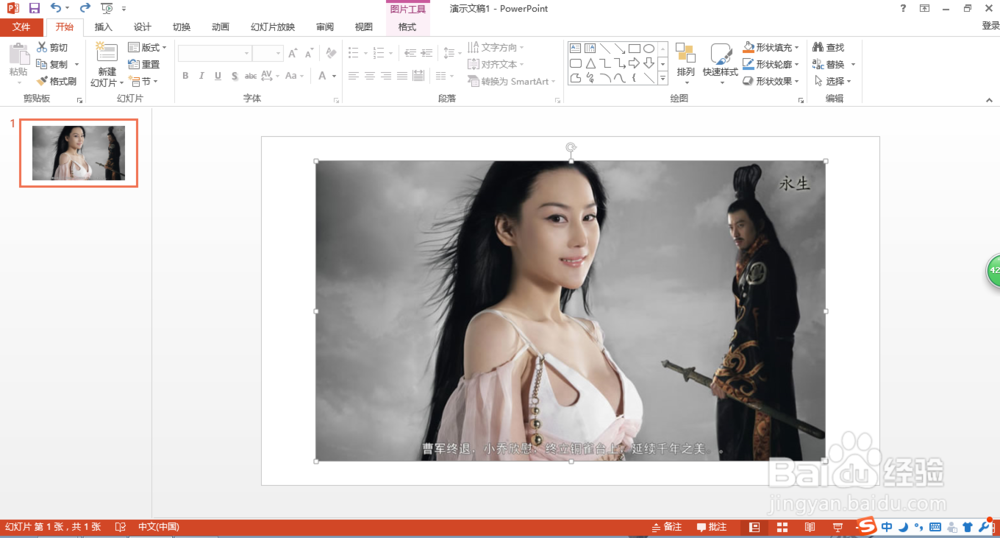Click Convert to SmartArt button
The image size is (1000, 538).
click(x=511, y=81)
